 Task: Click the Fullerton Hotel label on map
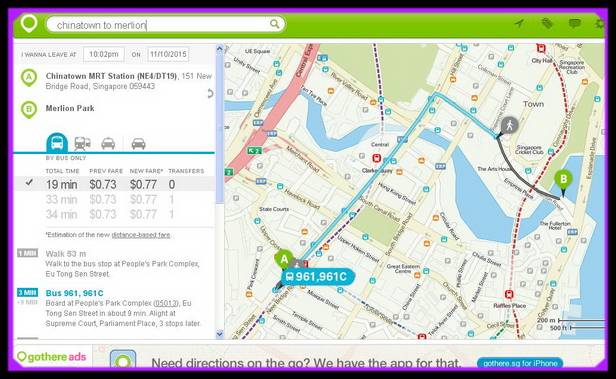point(555,225)
